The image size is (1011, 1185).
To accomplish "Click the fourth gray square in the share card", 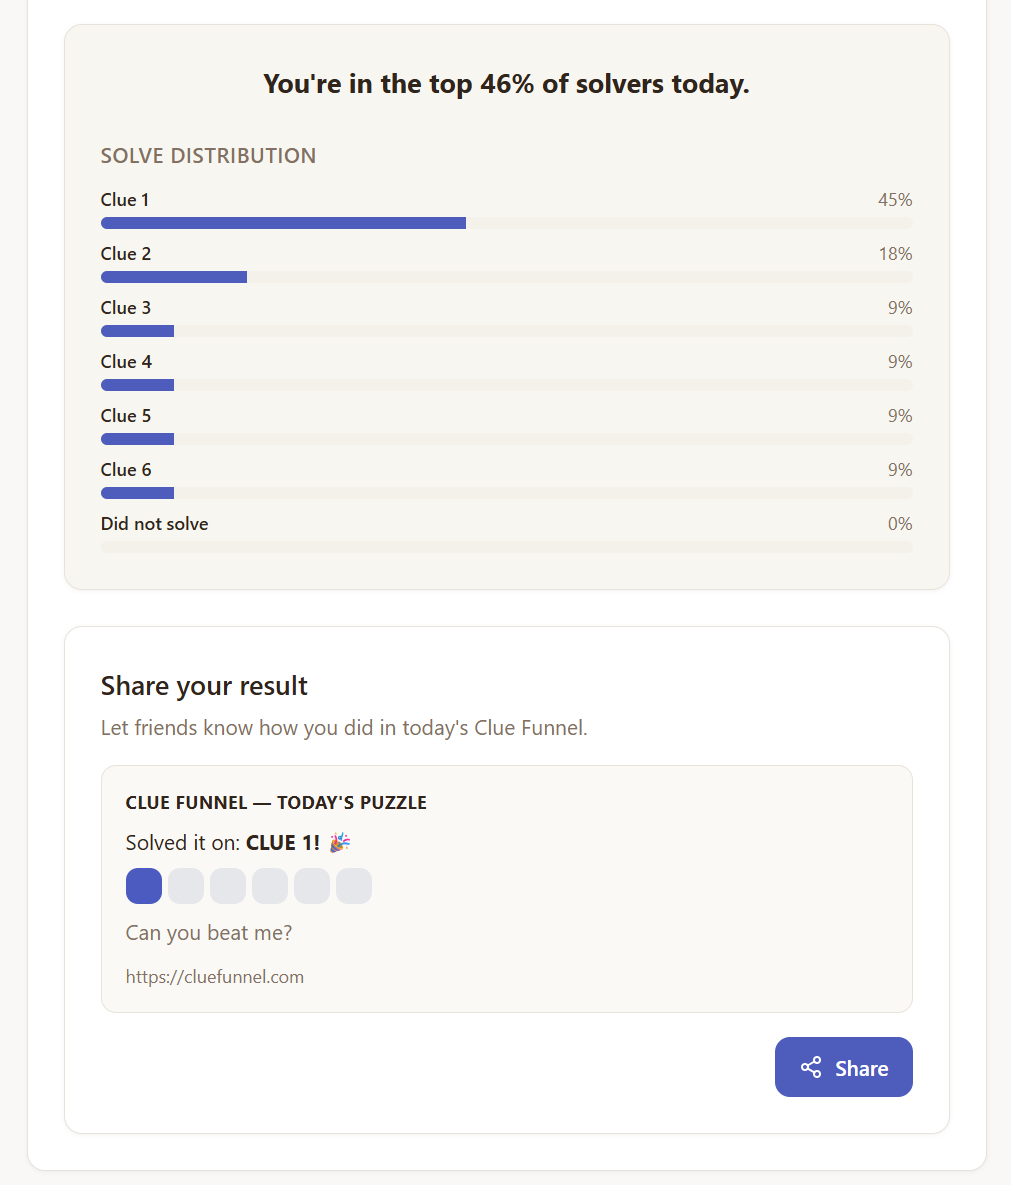I will pyautogui.click(x=269, y=886).
